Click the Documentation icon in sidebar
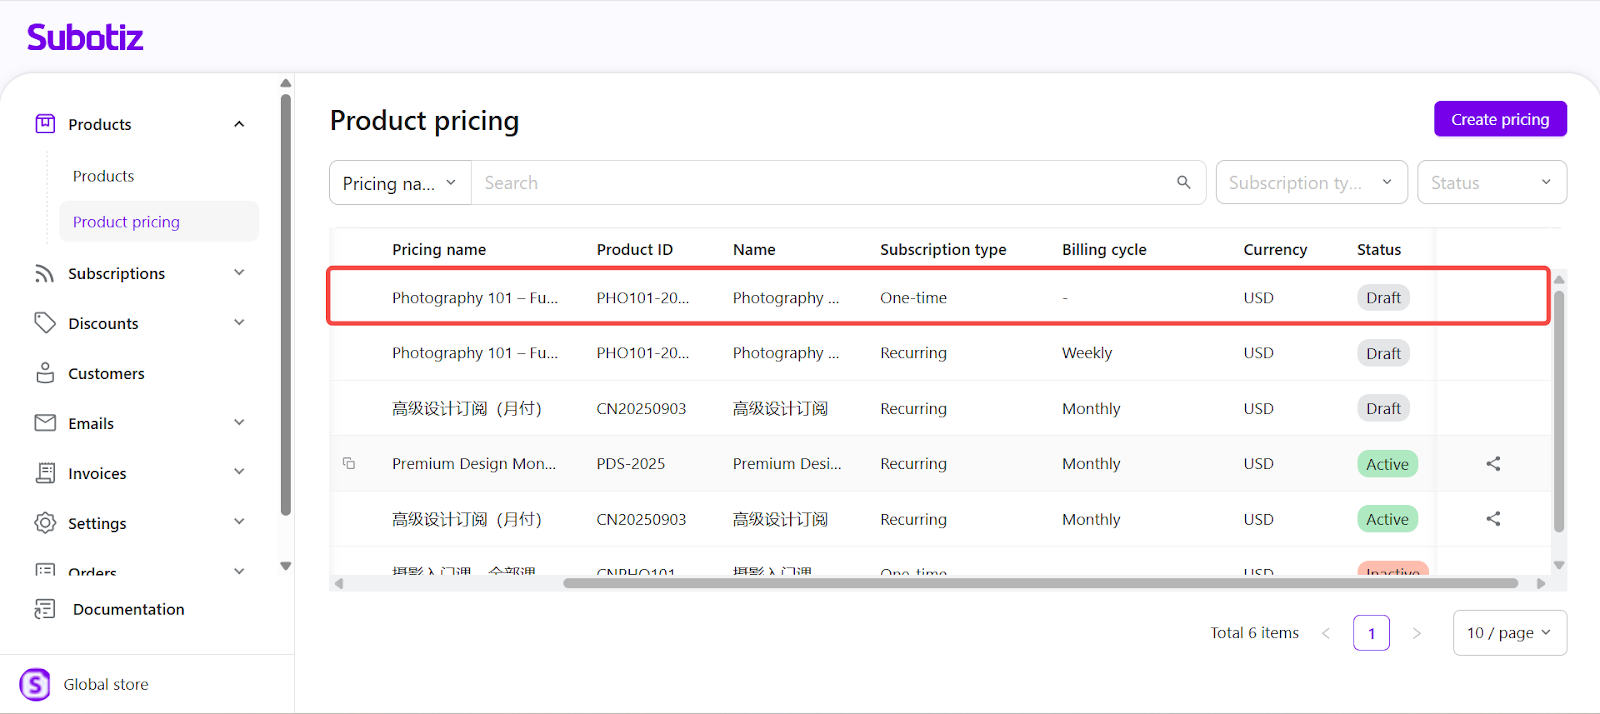The width and height of the screenshot is (1600, 714). (x=45, y=609)
